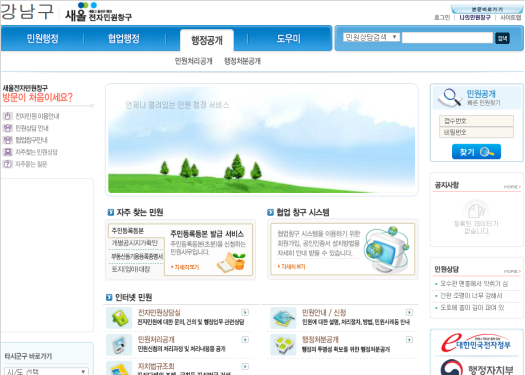Open the 오수전 맨홀에서 악취가 심 item
This screenshot has width=525, height=375.
click(x=474, y=284)
